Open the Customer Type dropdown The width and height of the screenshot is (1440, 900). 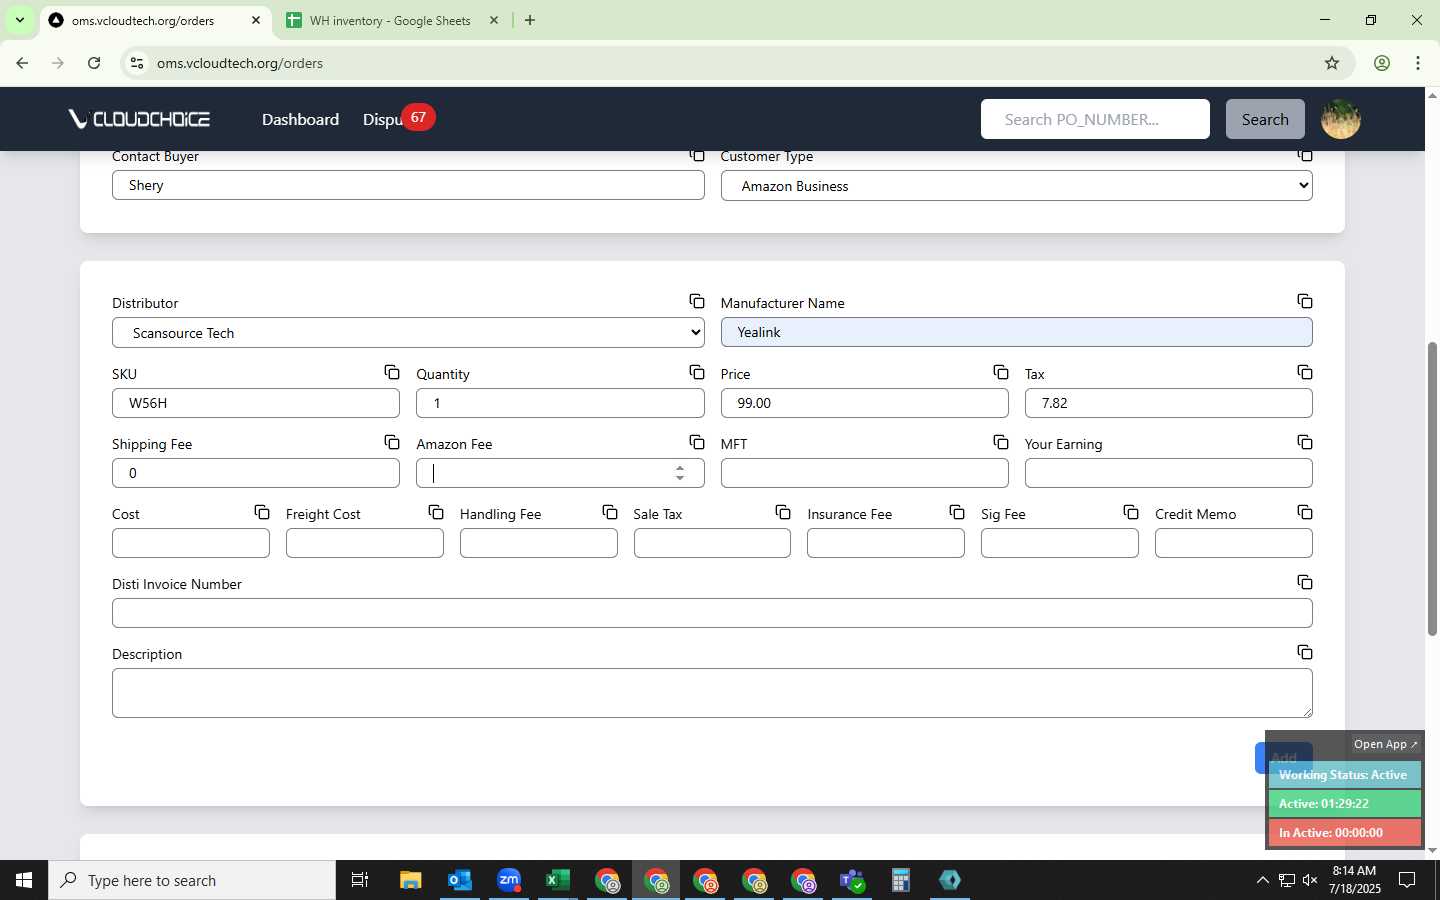coord(1016,186)
